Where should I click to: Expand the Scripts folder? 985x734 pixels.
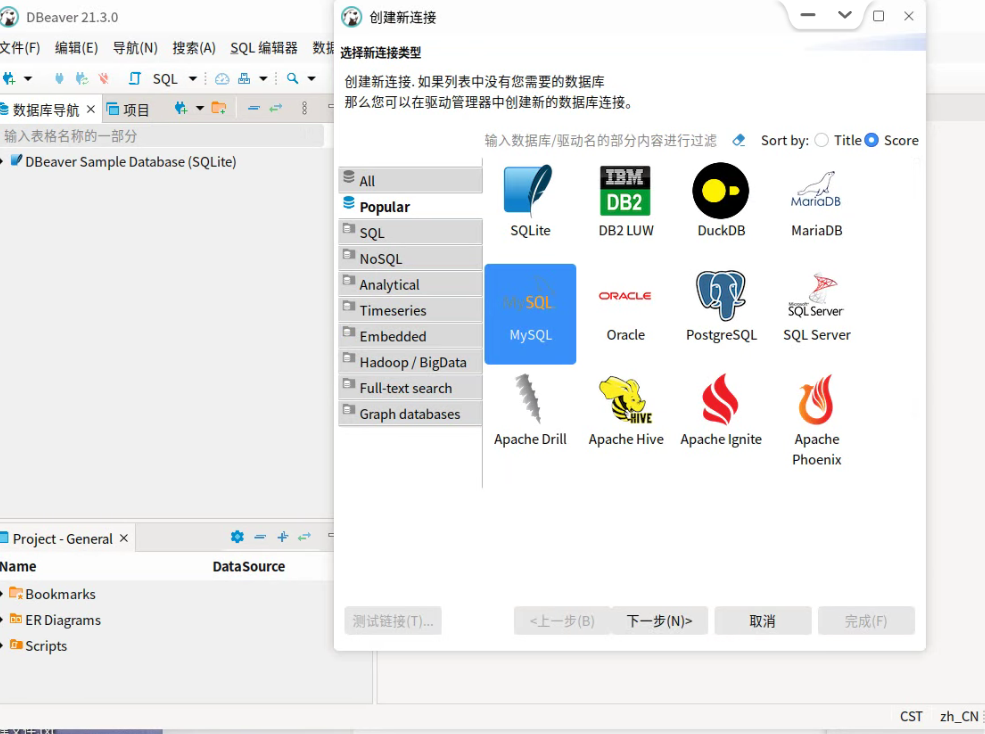tap(2, 645)
